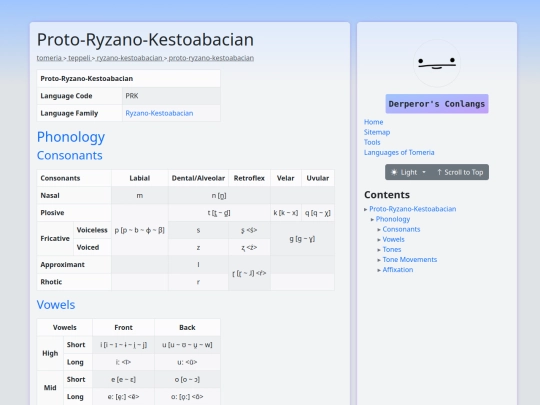Click the High vowel row label
The width and height of the screenshot is (540, 405).
50,353
